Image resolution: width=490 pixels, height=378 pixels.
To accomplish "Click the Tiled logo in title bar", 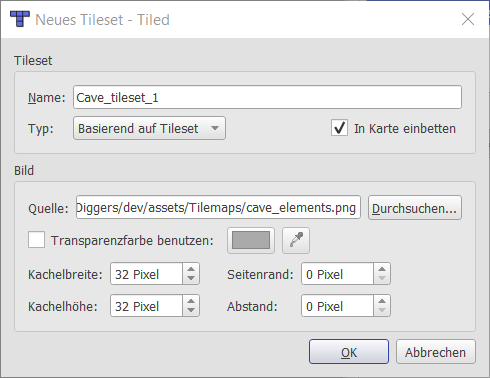I will point(20,19).
